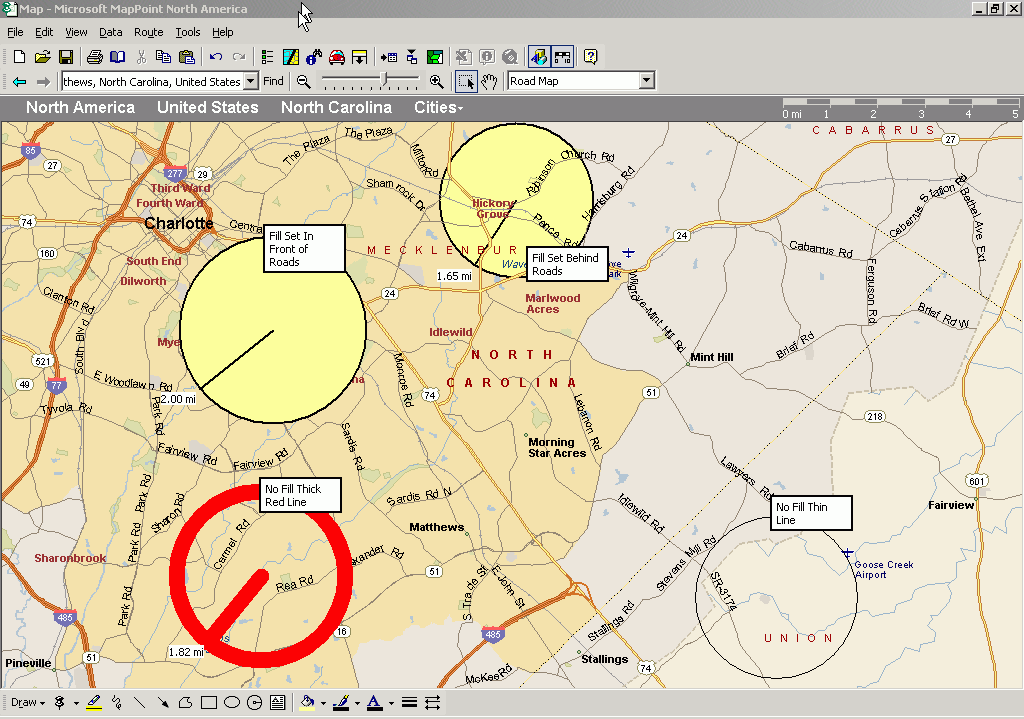1024x719 pixels.
Task: Click the Find button
Action: (x=273, y=81)
